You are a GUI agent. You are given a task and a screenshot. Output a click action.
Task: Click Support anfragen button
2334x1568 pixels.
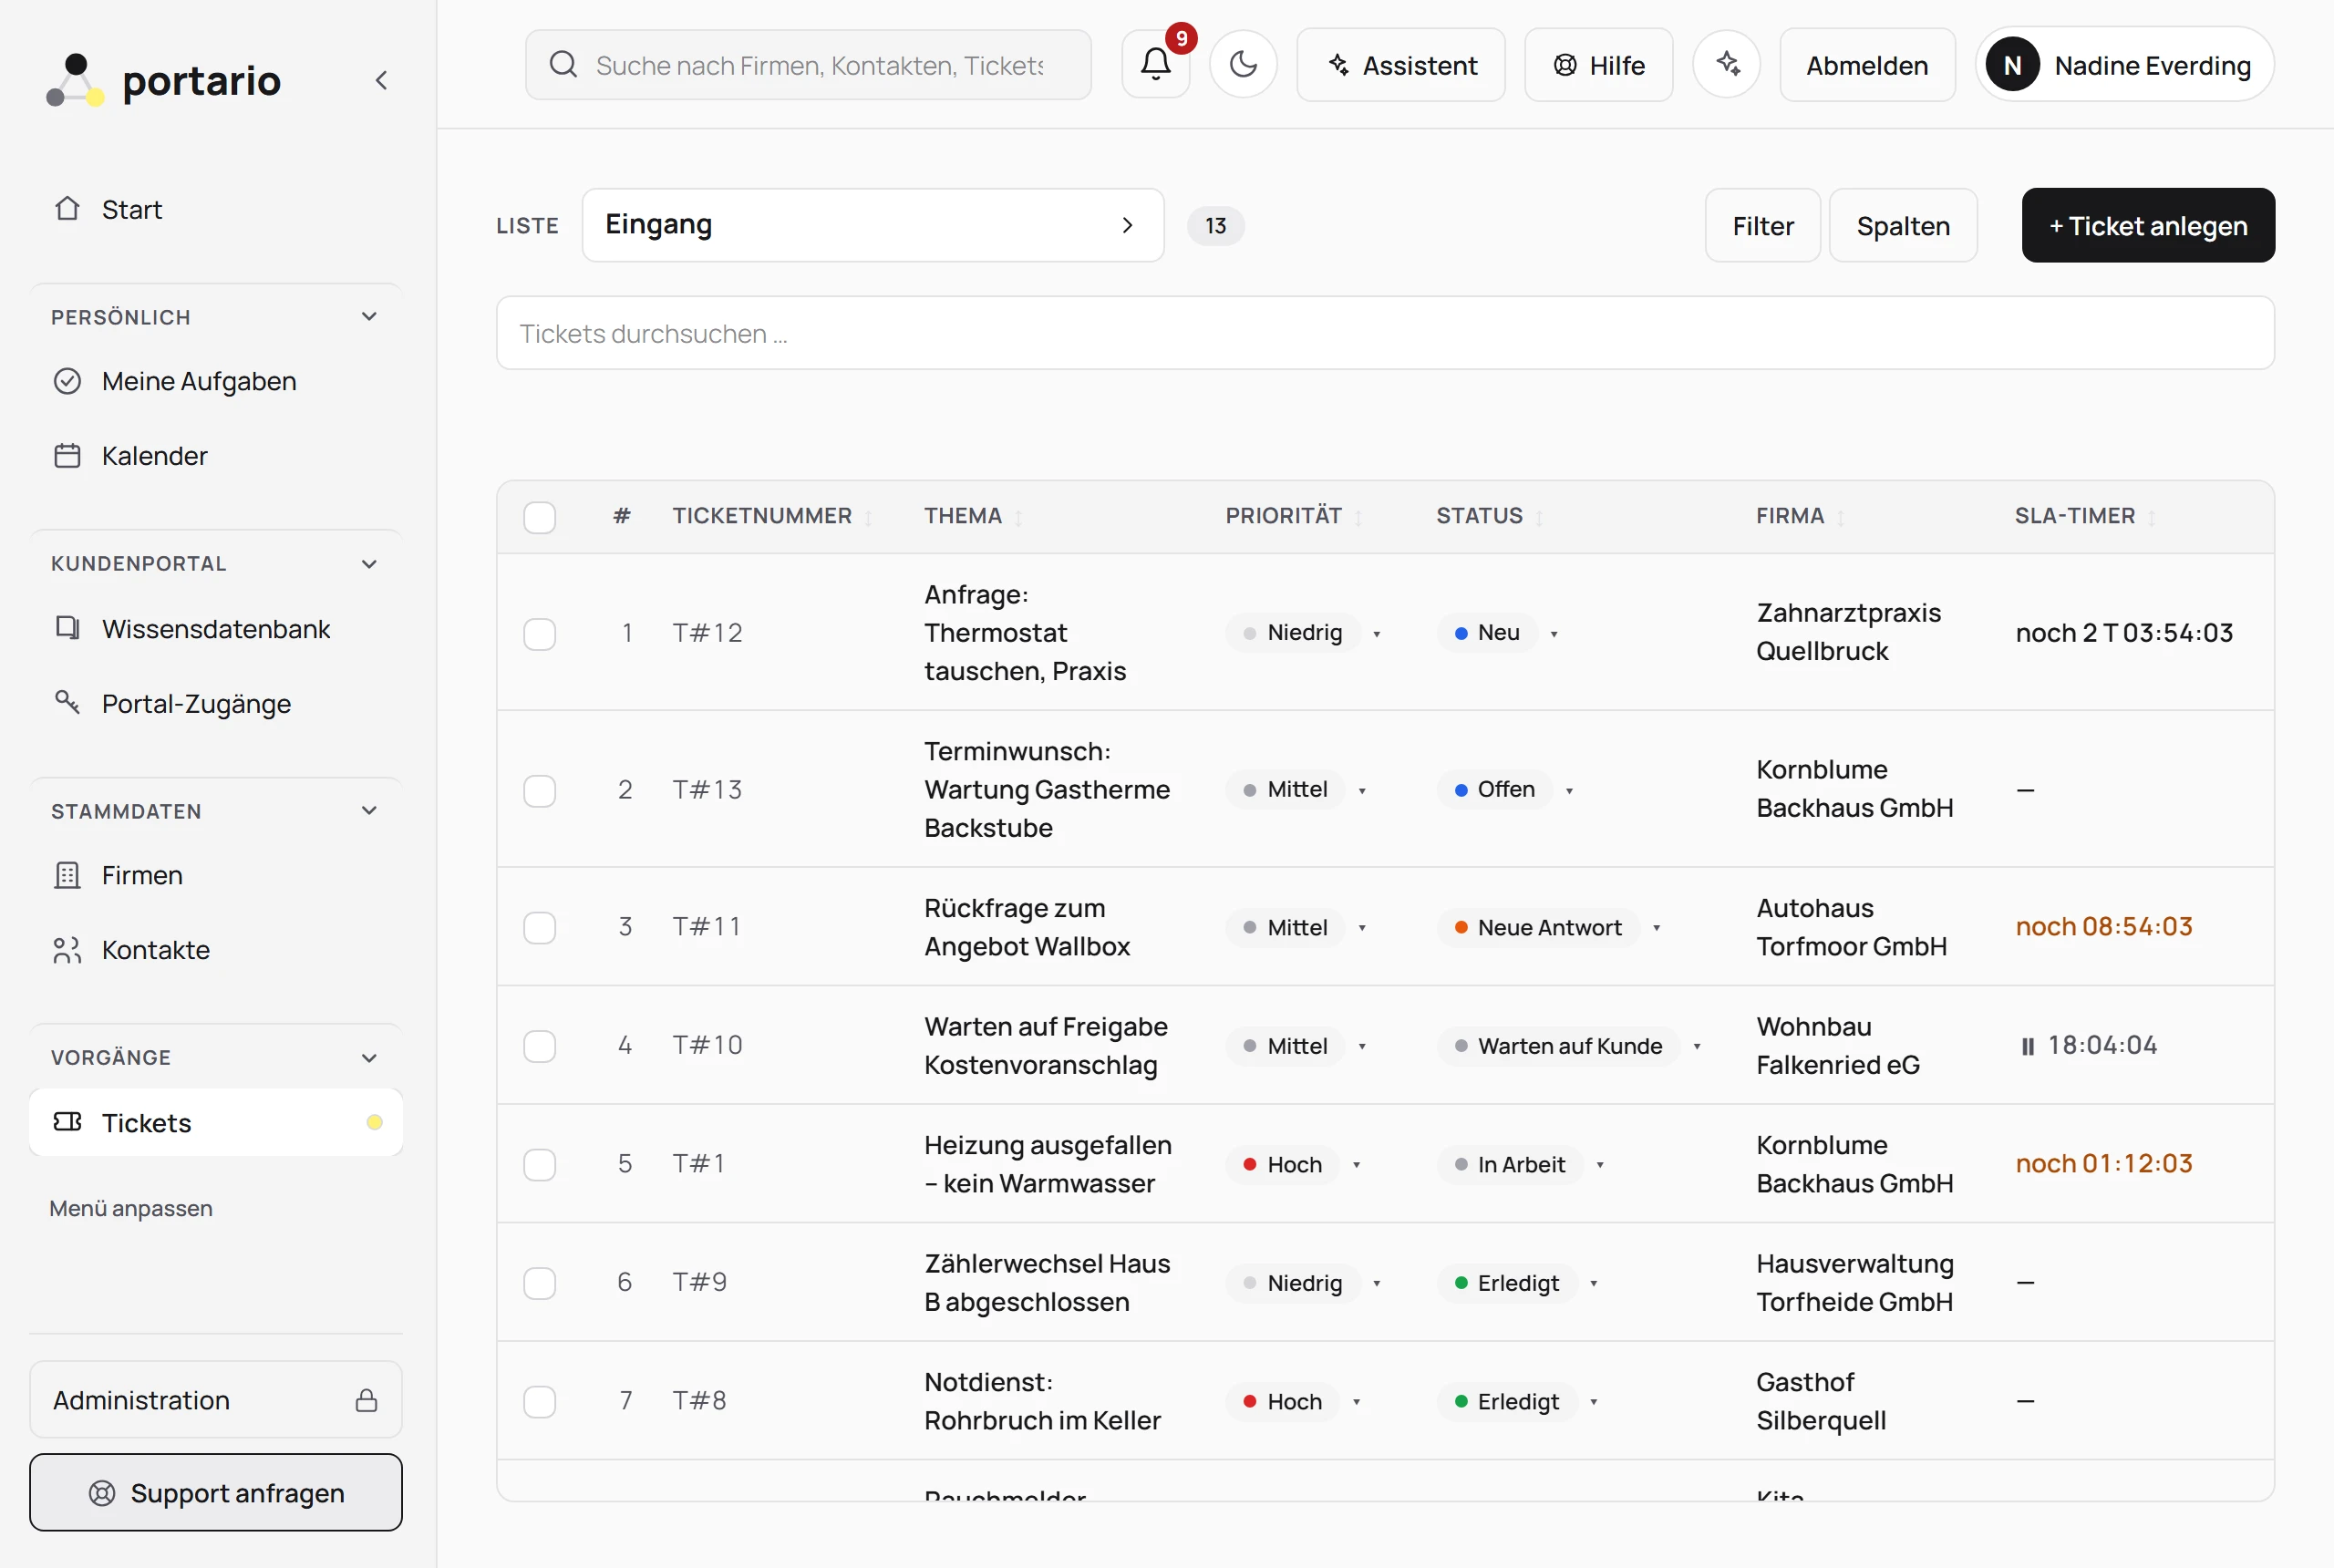[x=216, y=1493]
